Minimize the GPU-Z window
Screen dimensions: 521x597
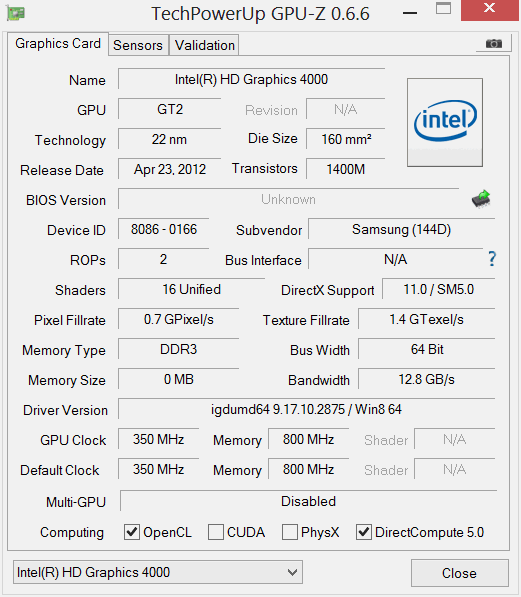(x=410, y=13)
